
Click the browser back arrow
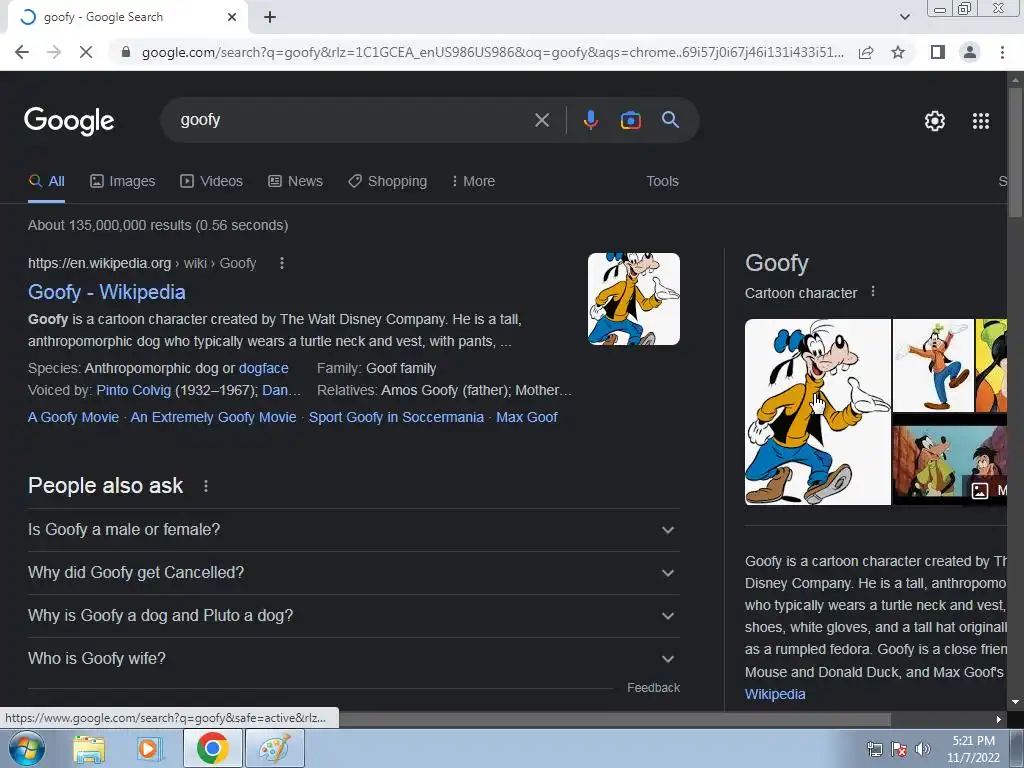click(22, 52)
